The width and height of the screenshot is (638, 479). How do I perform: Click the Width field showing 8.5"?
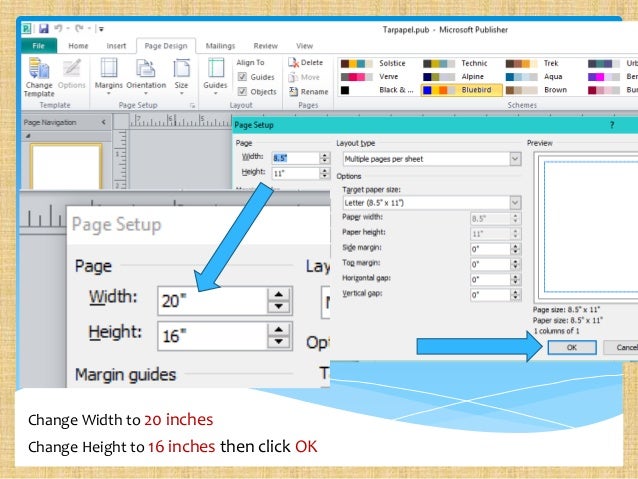(295, 158)
